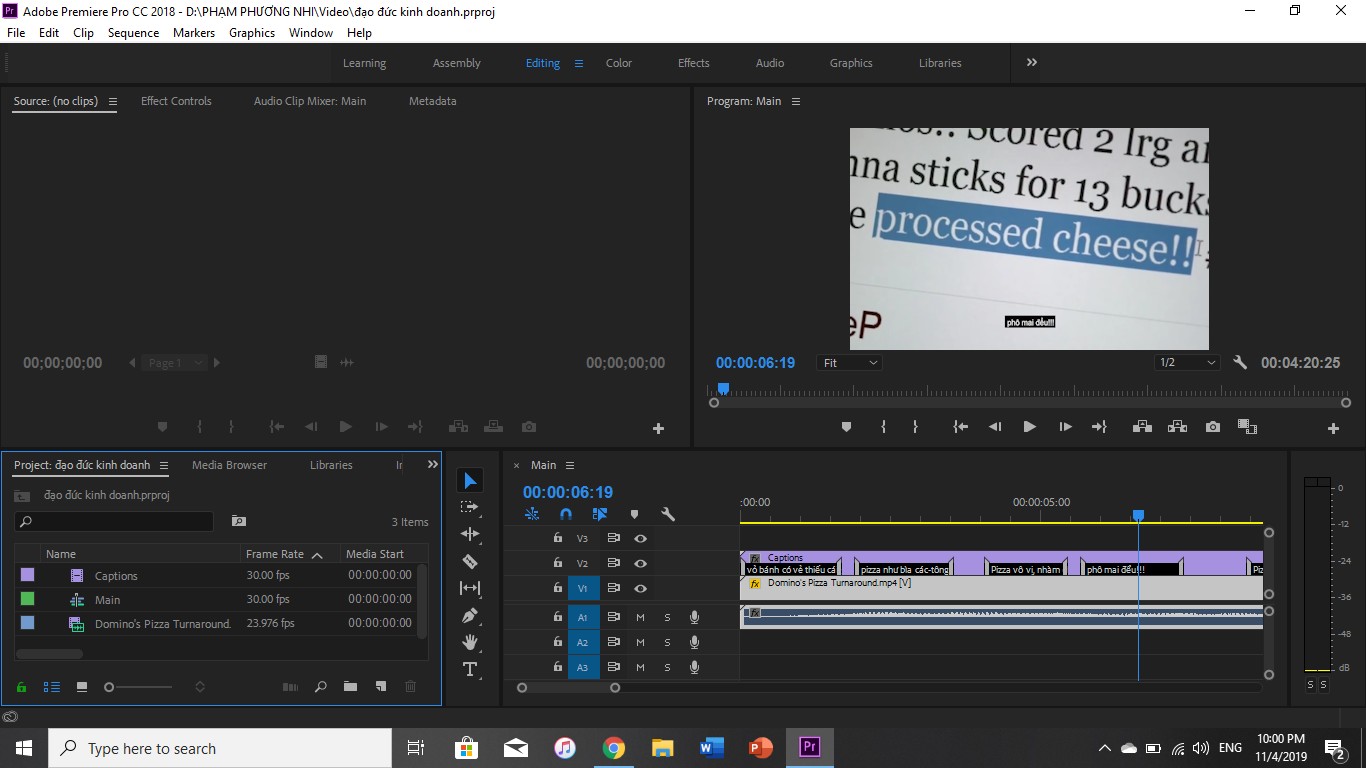The width and height of the screenshot is (1366, 768).
Task: Click the New Bin folder icon
Action: pos(350,686)
